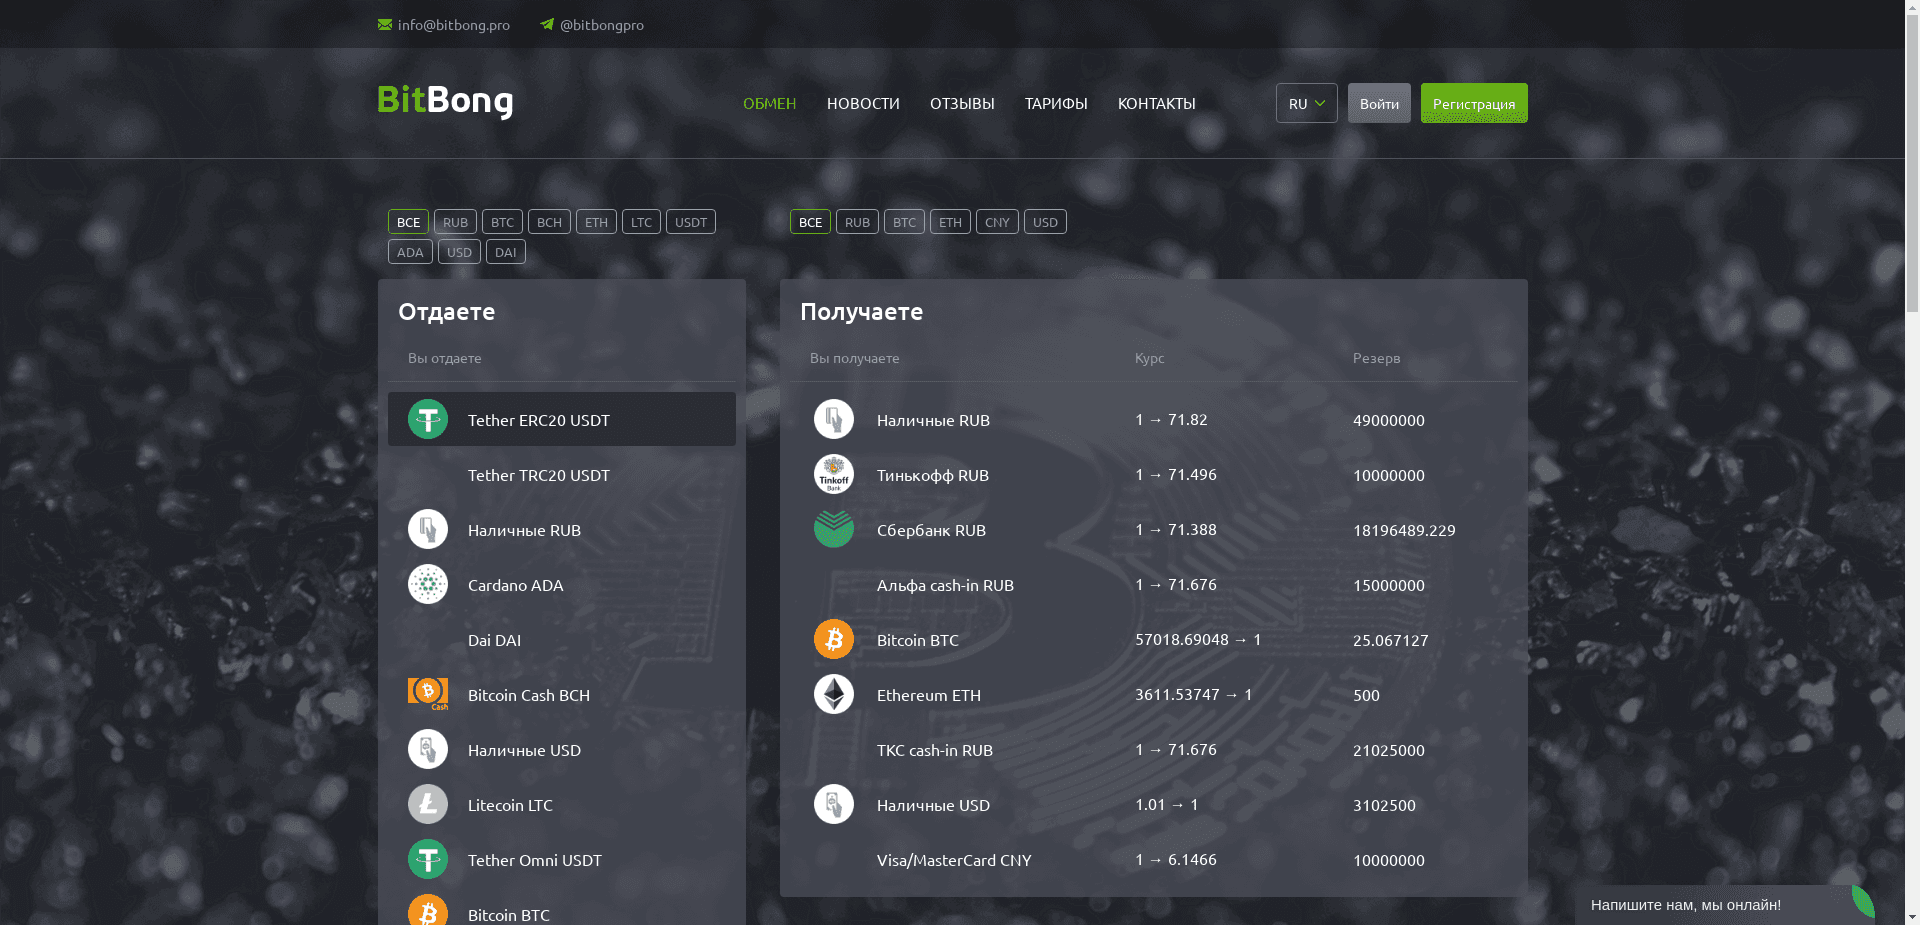The image size is (1920, 925).
Task: Select ВСЕ filter in the right panel
Action: [810, 221]
